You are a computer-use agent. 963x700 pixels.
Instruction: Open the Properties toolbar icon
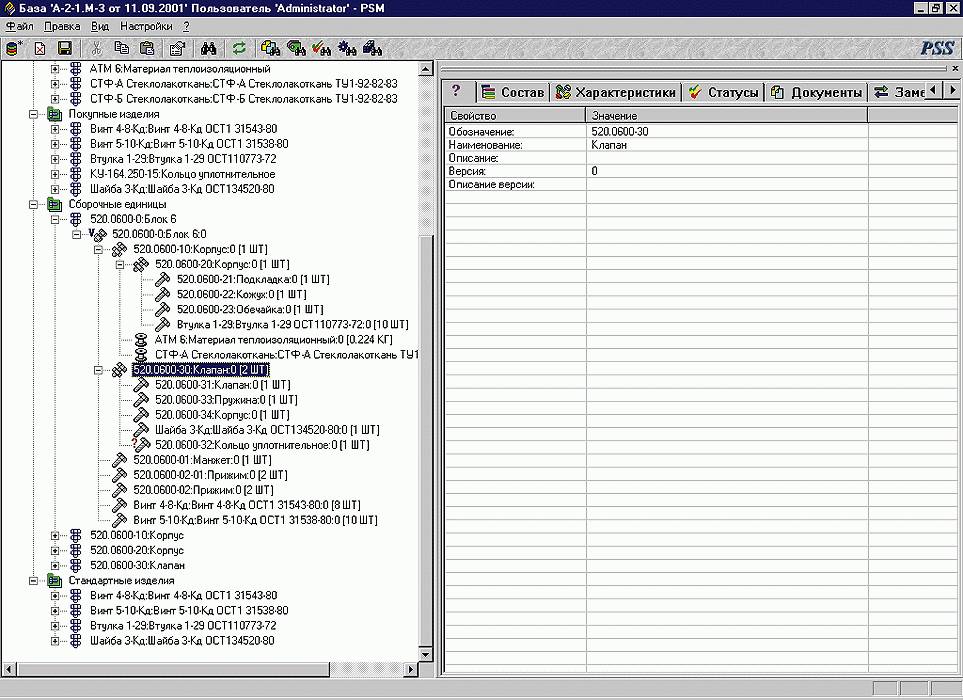point(176,48)
